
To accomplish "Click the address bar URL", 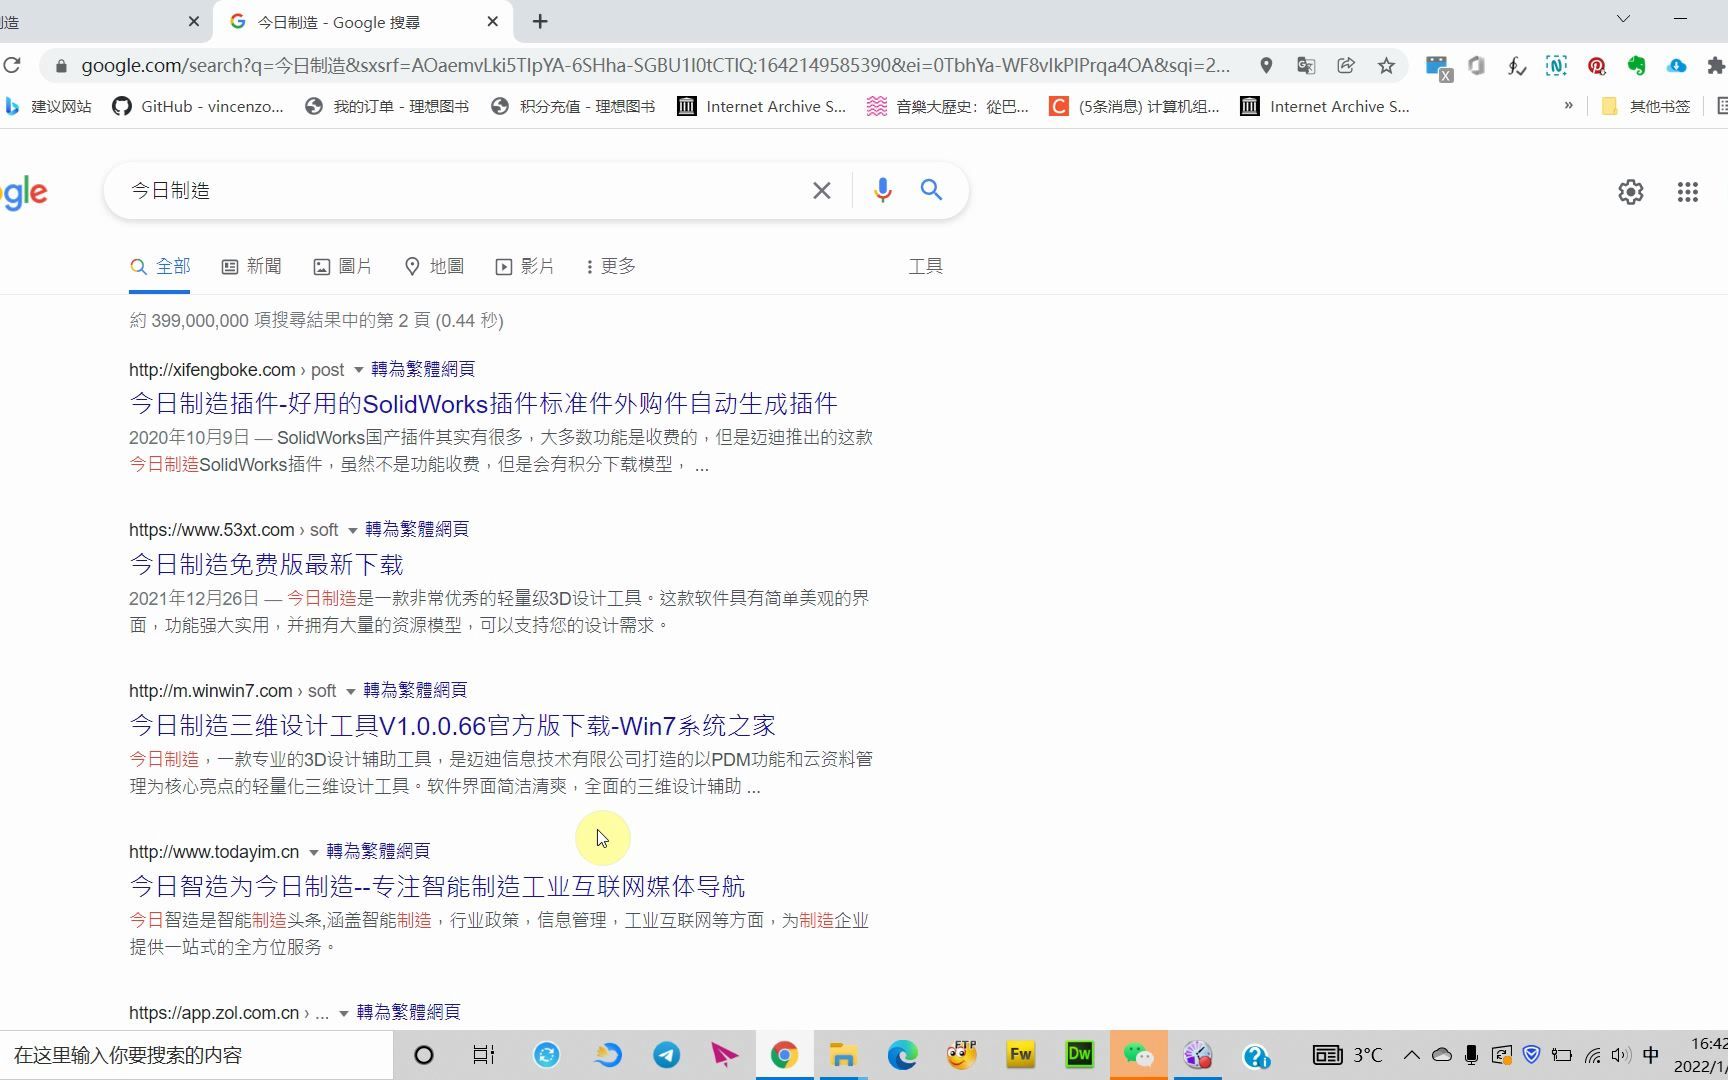I will 655,65.
